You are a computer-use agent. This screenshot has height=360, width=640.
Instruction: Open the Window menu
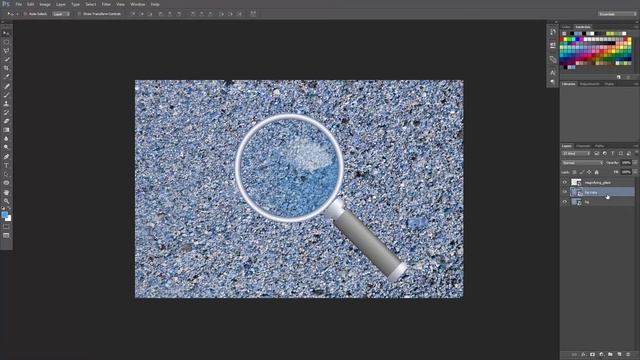coord(138,4)
